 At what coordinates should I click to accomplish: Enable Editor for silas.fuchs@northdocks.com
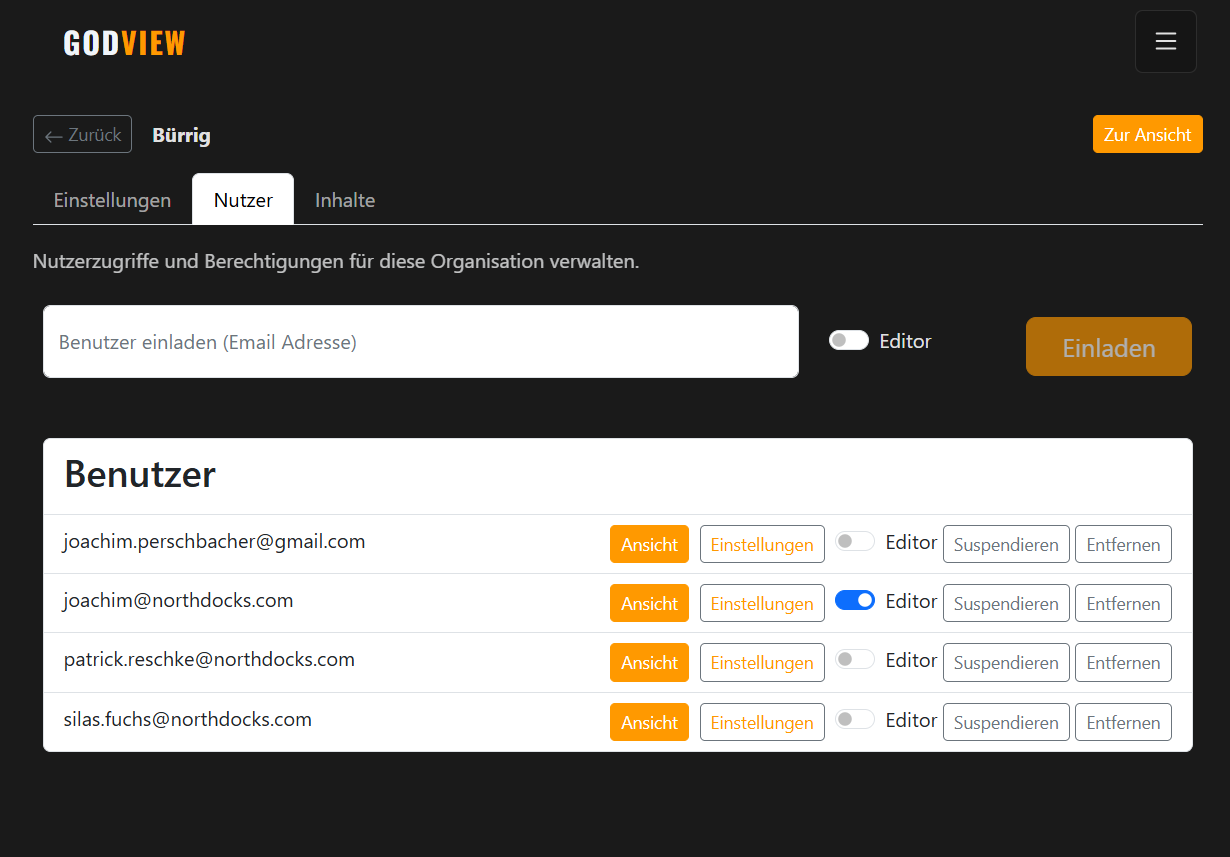(x=855, y=718)
